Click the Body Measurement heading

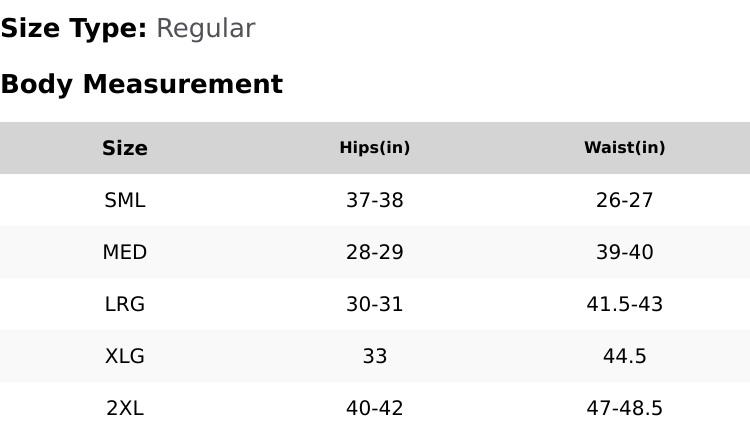click(x=141, y=84)
